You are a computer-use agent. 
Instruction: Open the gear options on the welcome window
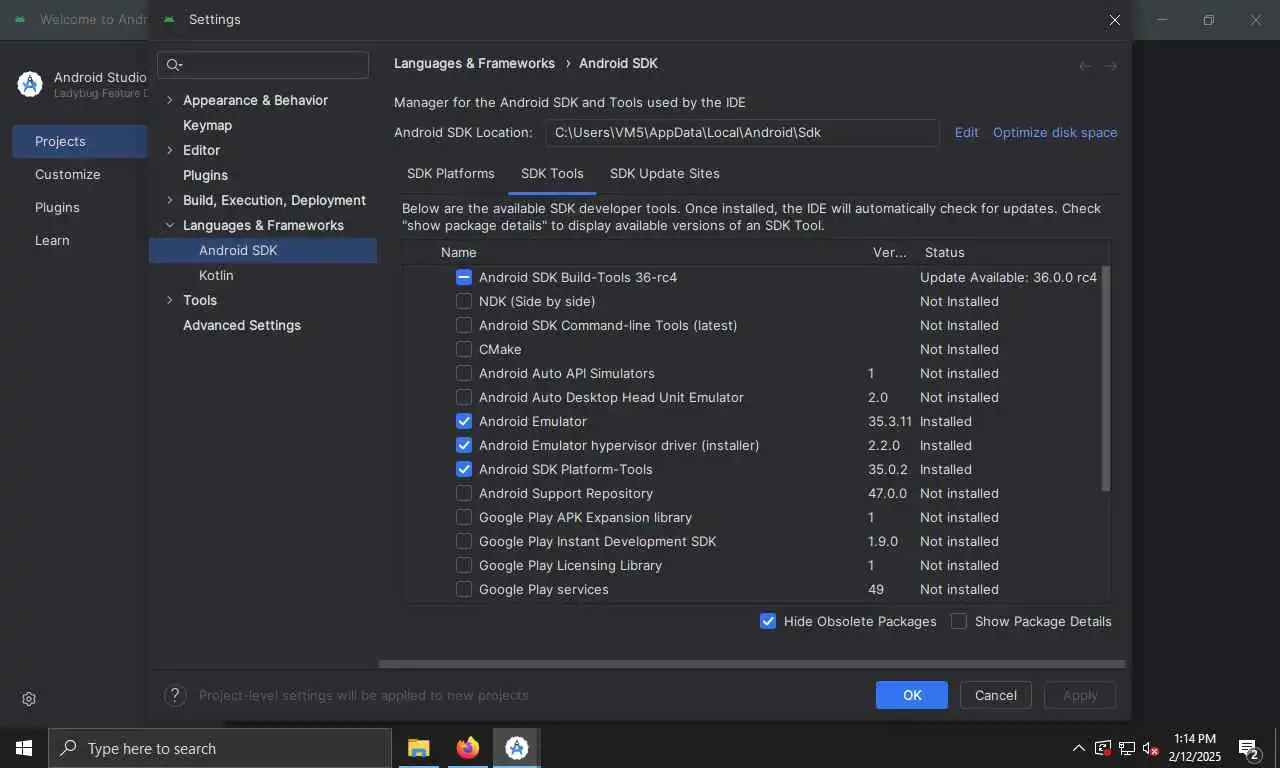point(29,699)
